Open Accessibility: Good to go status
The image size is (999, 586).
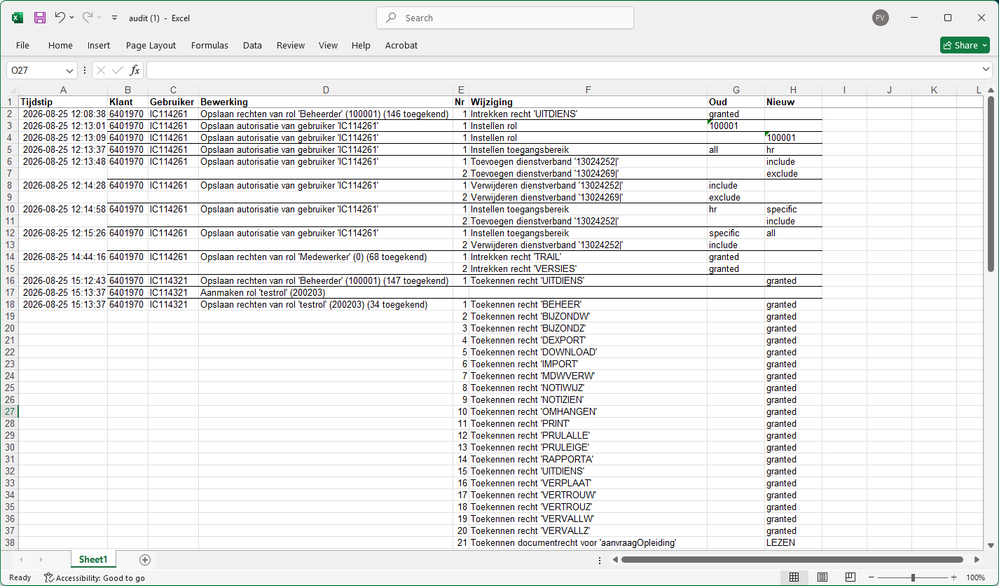(94, 578)
